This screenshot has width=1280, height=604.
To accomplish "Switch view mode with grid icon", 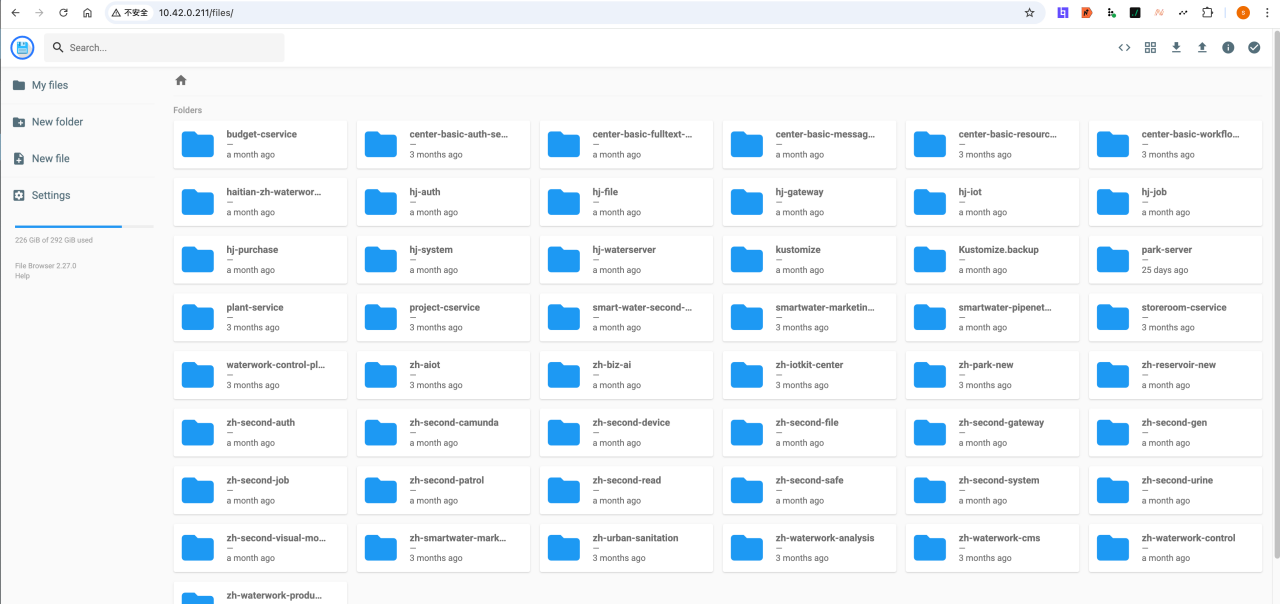I will point(1150,48).
